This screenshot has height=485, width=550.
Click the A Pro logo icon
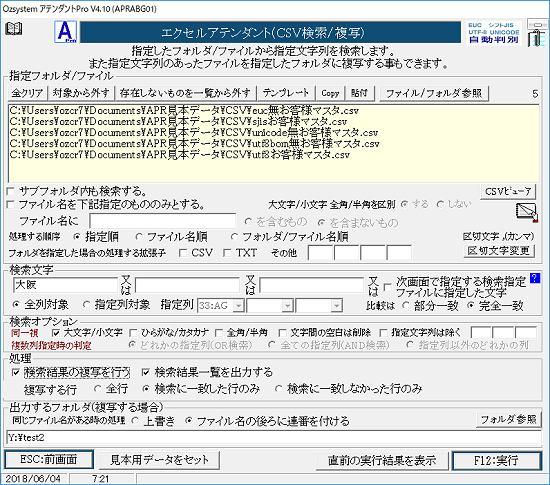(x=66, y=32)
